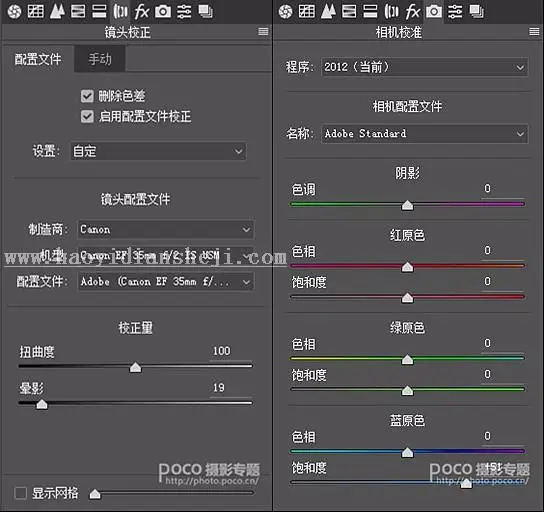This screenshot has width=545, height=512.
Task: Open the Snapshots icon in the right 相机校准 panel
Action: (x=477, y=11)
